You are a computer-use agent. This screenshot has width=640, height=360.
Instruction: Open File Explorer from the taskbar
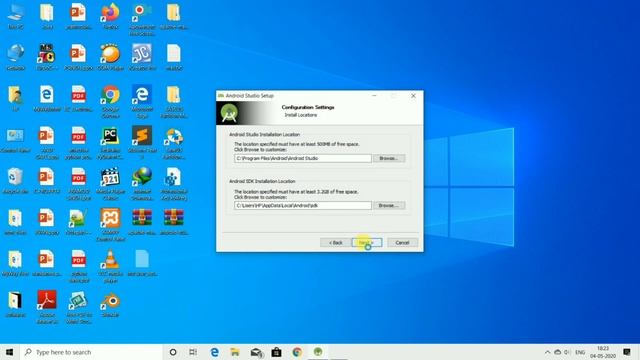235,352
